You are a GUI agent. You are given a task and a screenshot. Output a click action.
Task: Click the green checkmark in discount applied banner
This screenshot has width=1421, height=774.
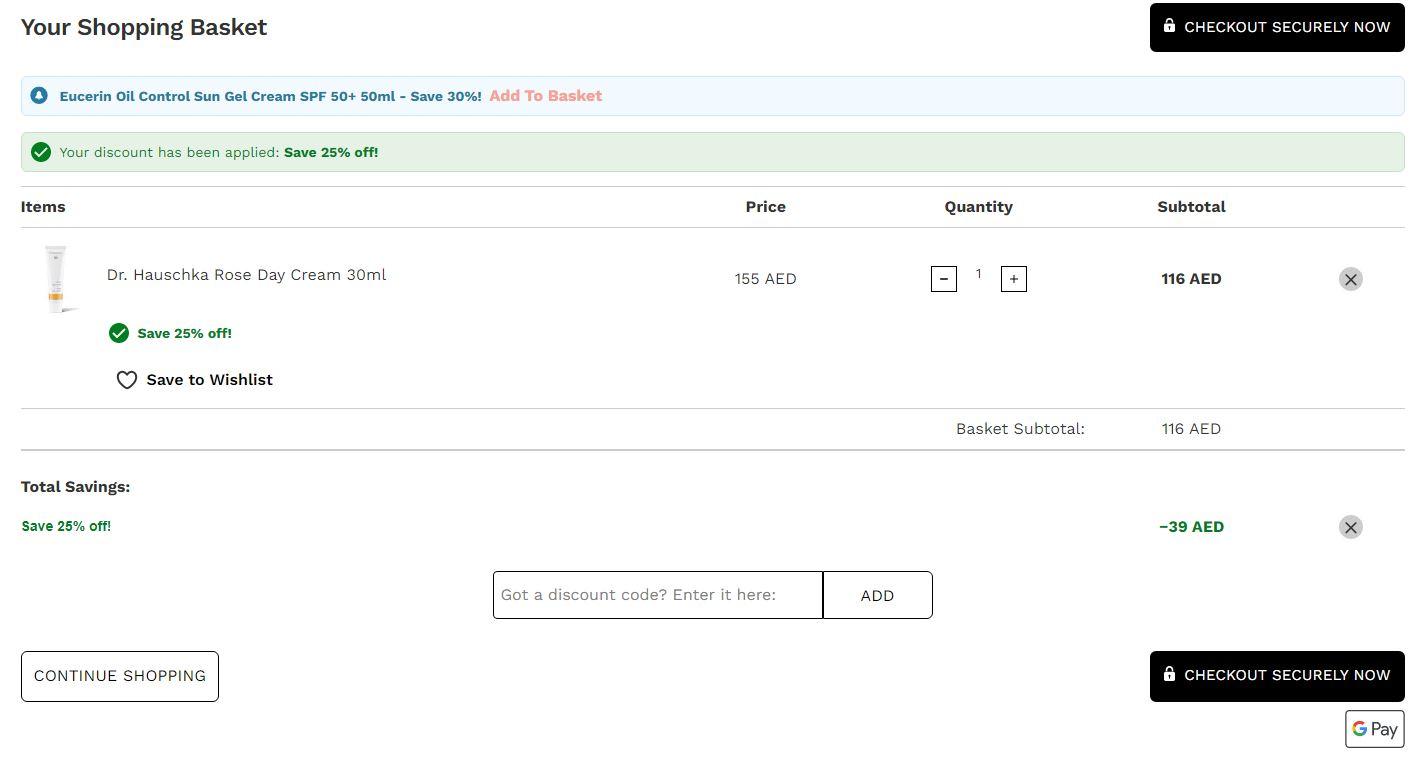click(41, 152)
